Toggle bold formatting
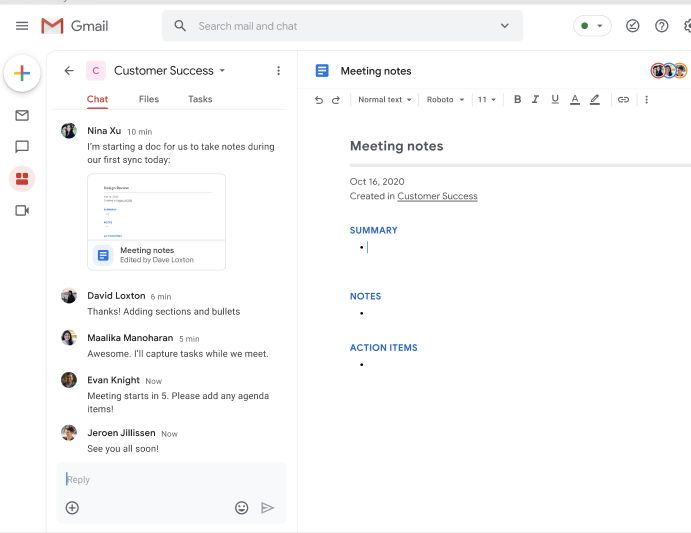 tap(517, 99)
